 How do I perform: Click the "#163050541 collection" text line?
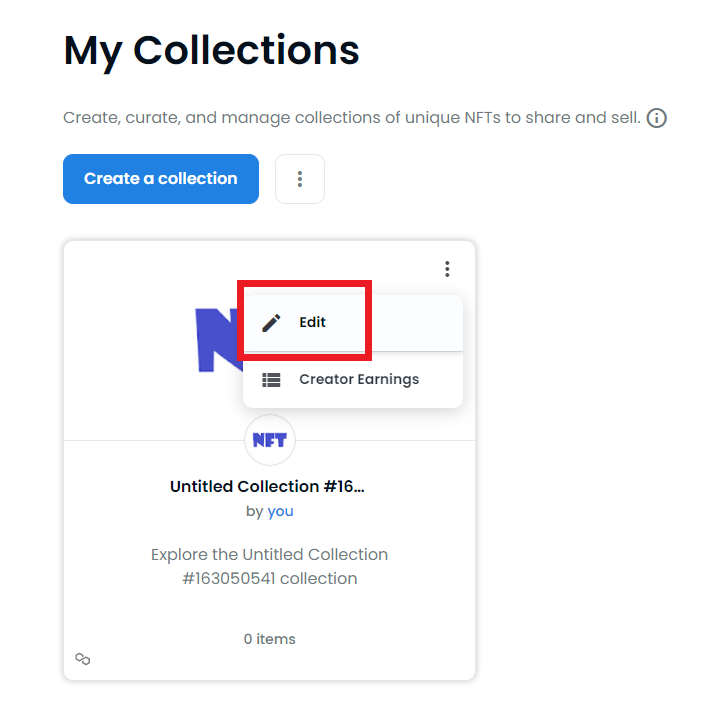pos(270,578)
